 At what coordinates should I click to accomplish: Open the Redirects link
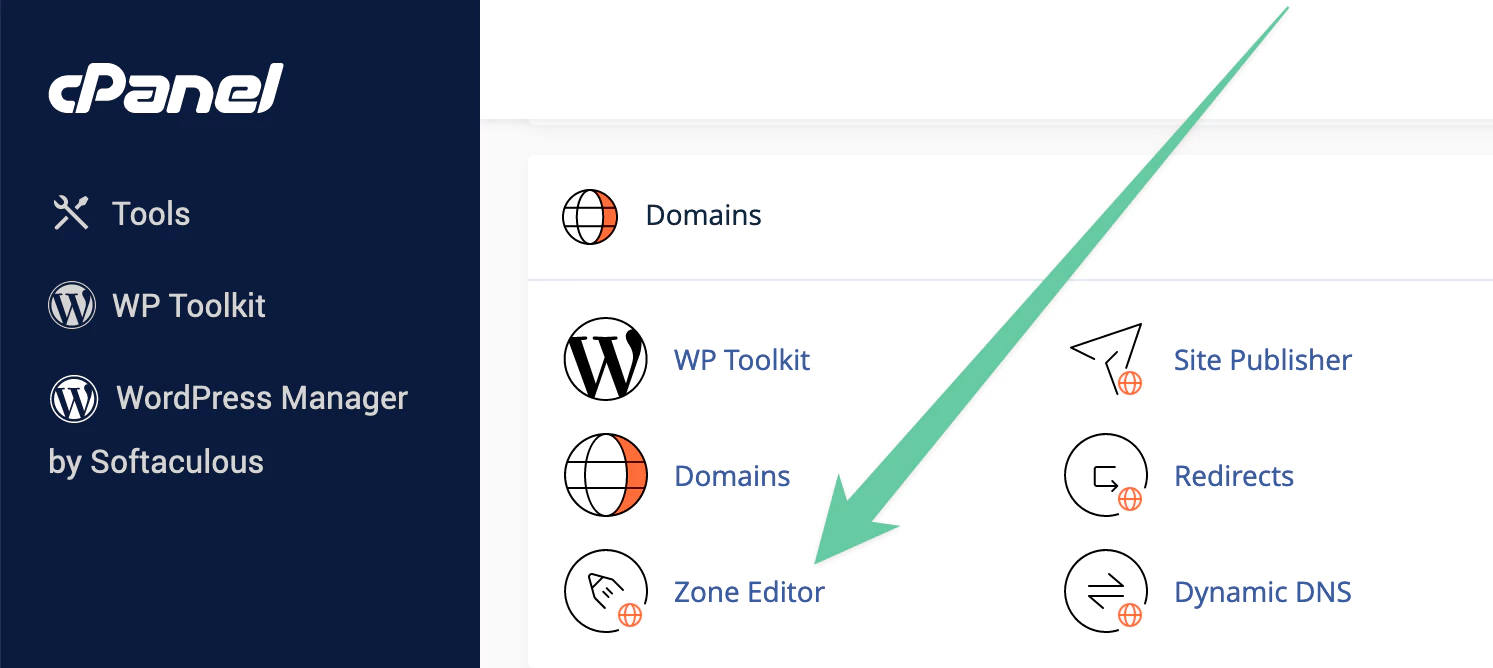tap(1234, 476)
